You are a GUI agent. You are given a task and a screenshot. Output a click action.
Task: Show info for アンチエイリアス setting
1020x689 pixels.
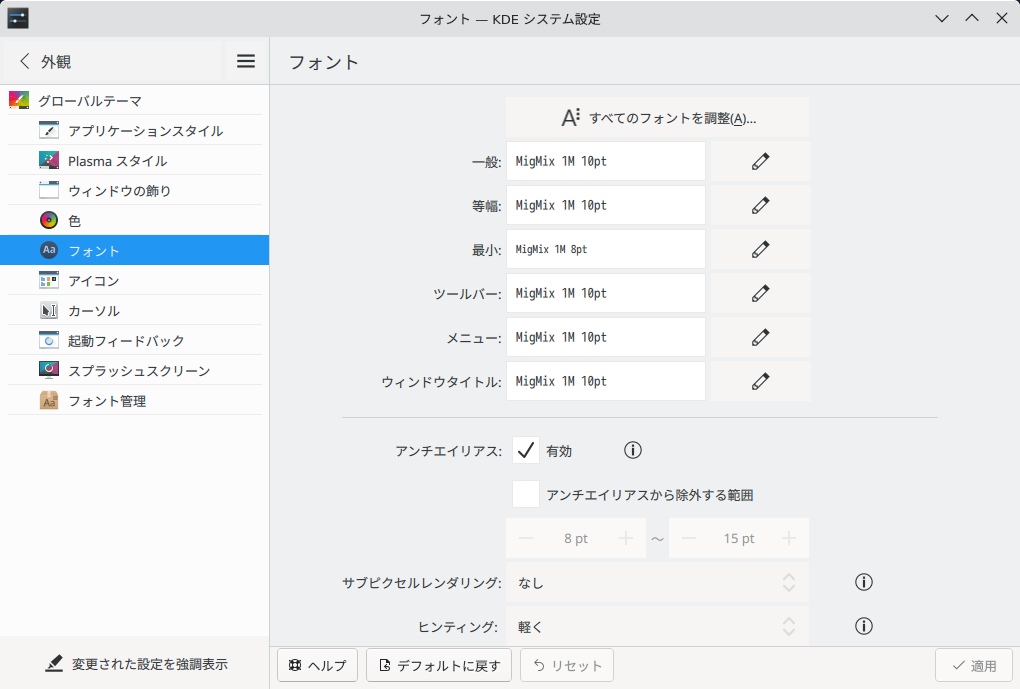click(x=632, y=450)
